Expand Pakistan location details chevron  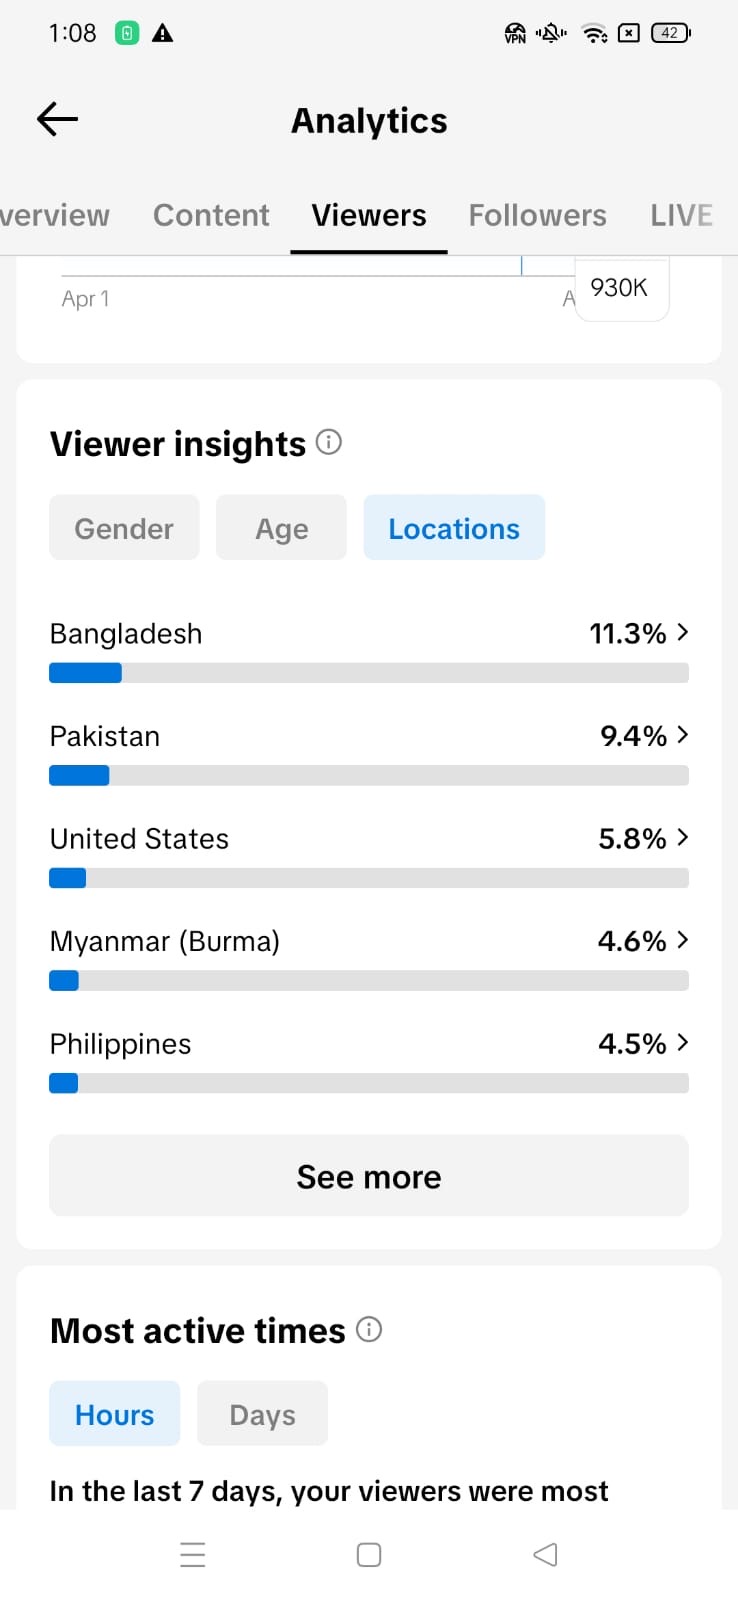(x=682, y=735)
